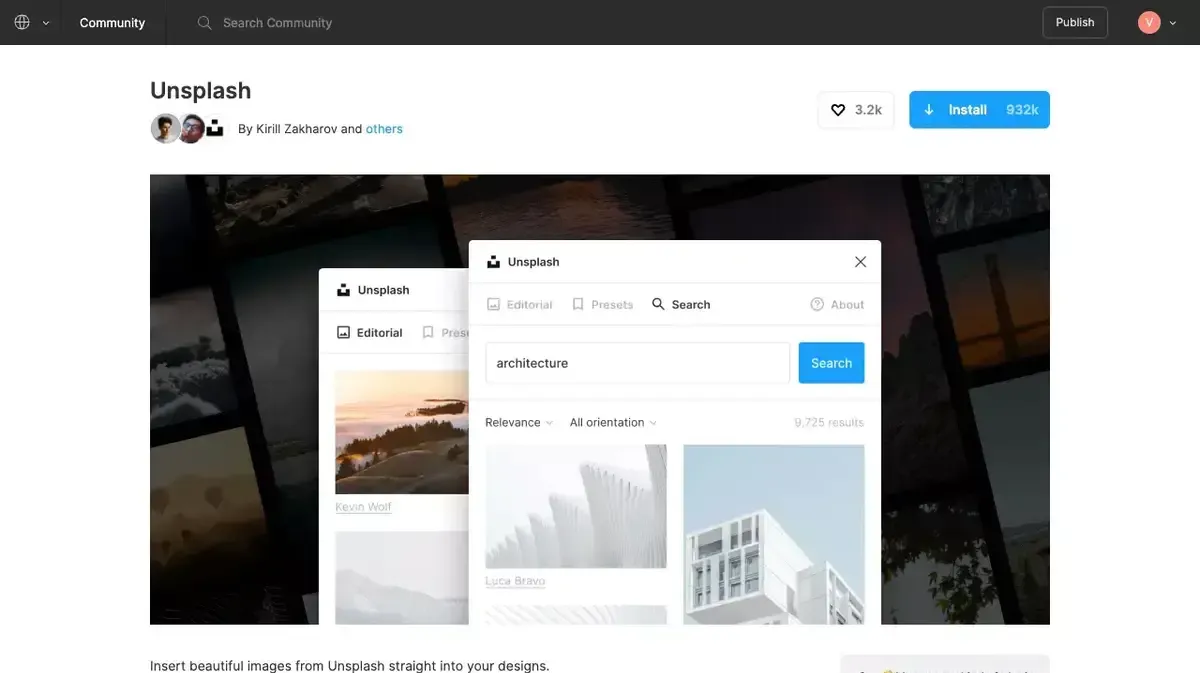Close the Unsplash plugin preview with X
This screenshot has height=673, width=1200.
860,262
